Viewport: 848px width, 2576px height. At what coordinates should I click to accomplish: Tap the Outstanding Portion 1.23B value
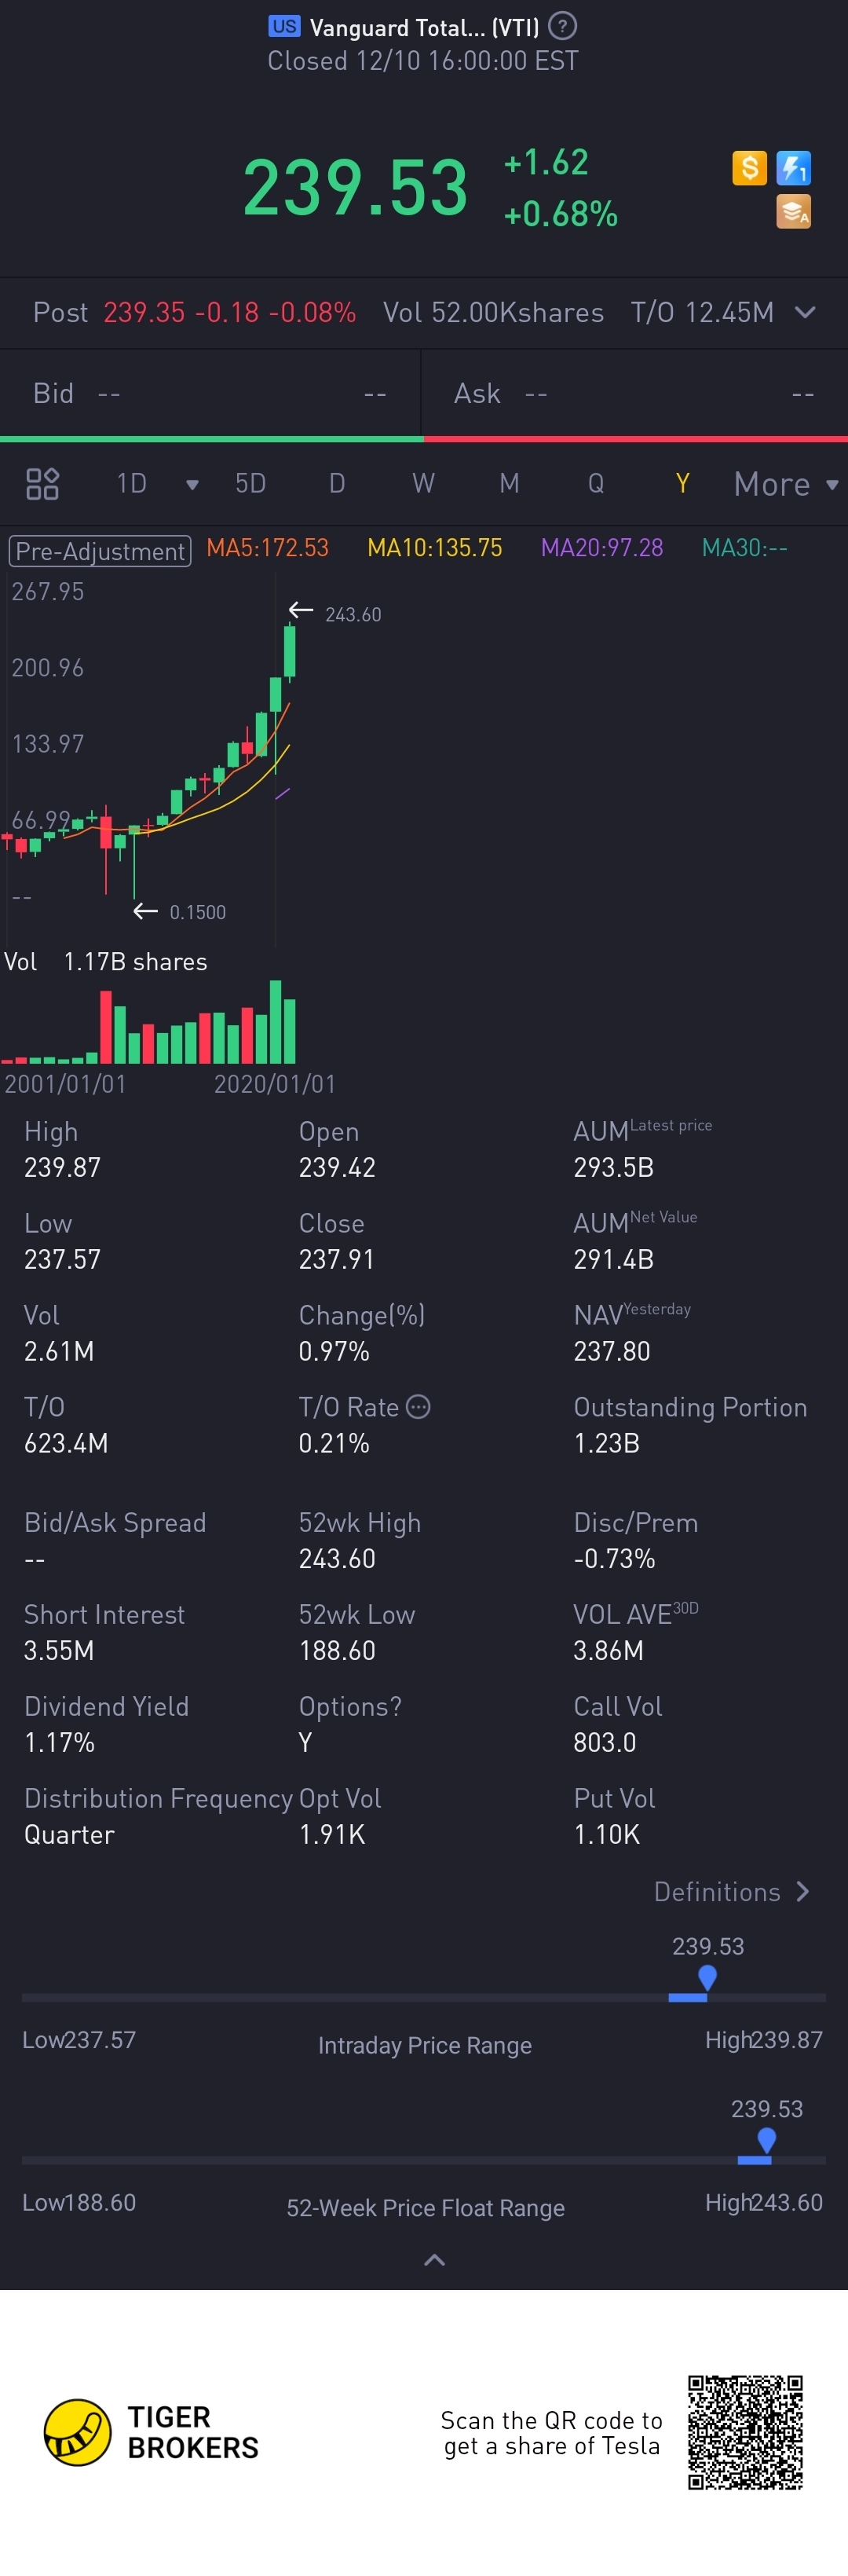tap(606, 1444)
